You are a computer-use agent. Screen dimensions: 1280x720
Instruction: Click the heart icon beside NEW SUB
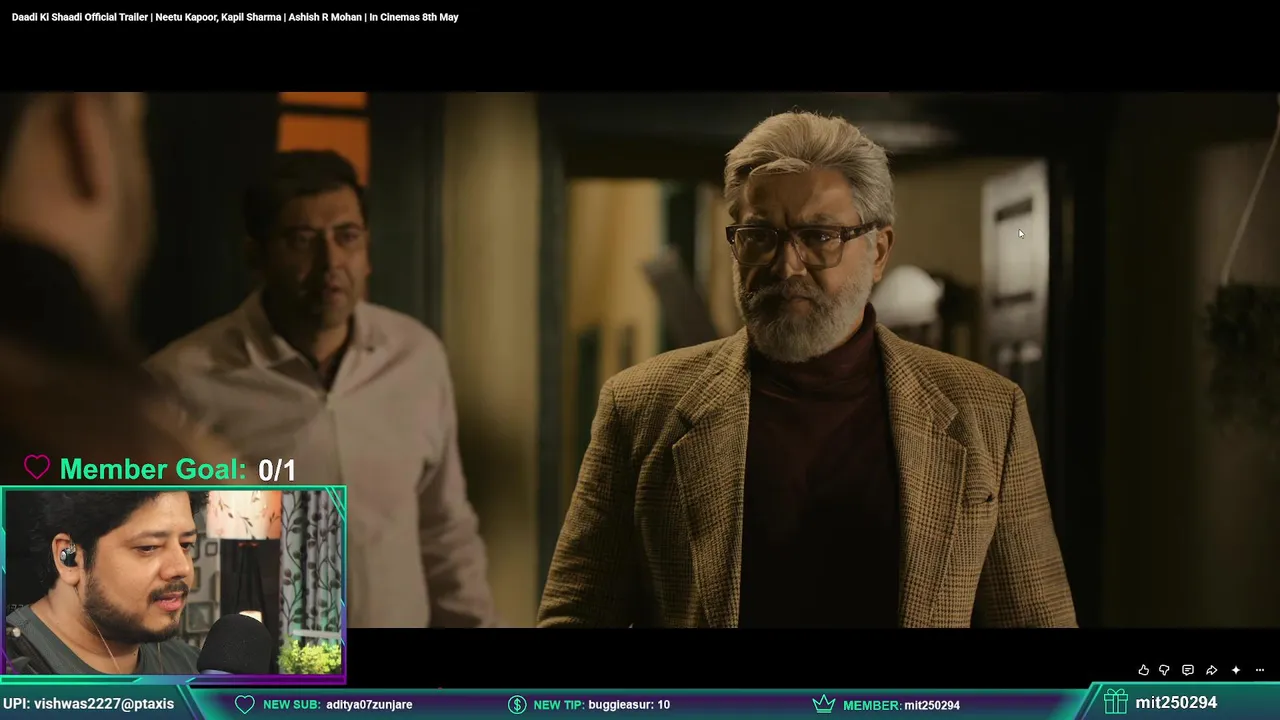click(x=245, y=704)
